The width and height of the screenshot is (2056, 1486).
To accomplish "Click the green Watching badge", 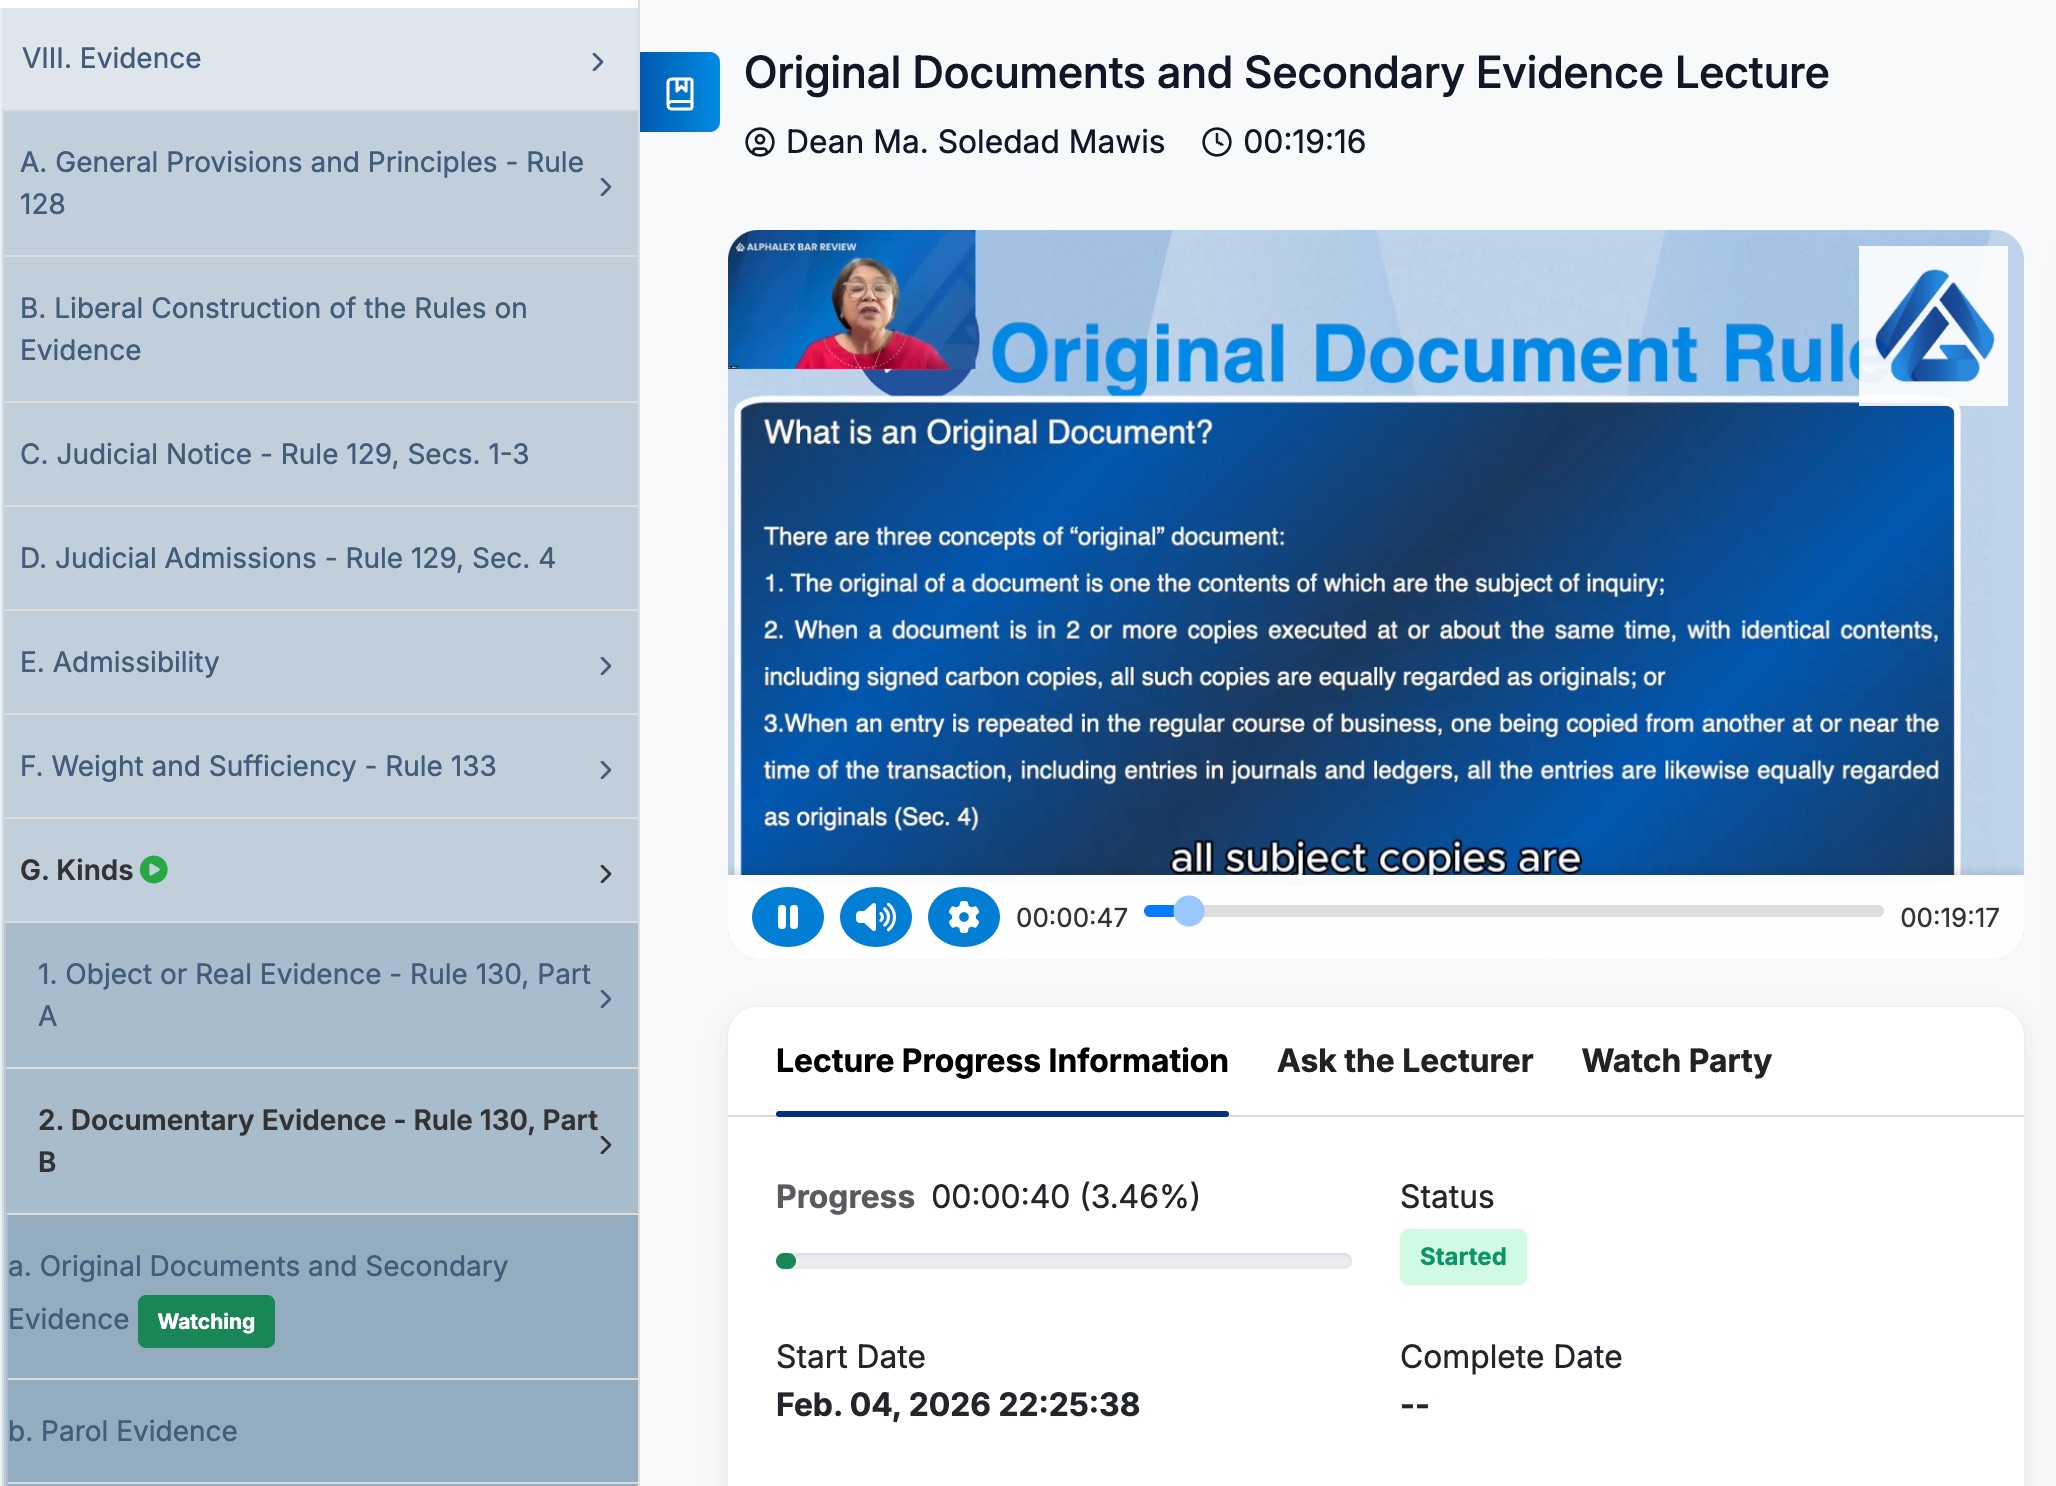I will (206, 1321).
